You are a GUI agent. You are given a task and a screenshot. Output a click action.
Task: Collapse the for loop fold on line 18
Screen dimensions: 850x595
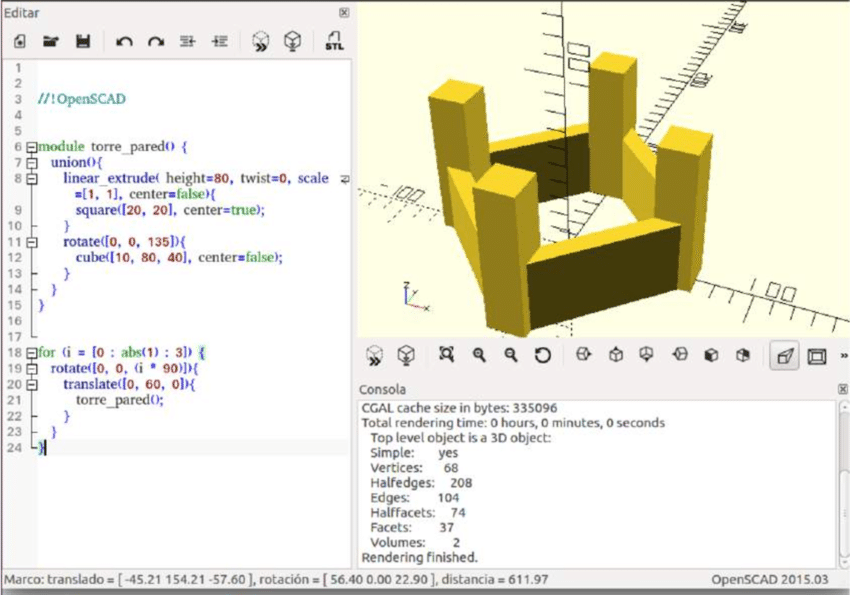tap(32, 353)
